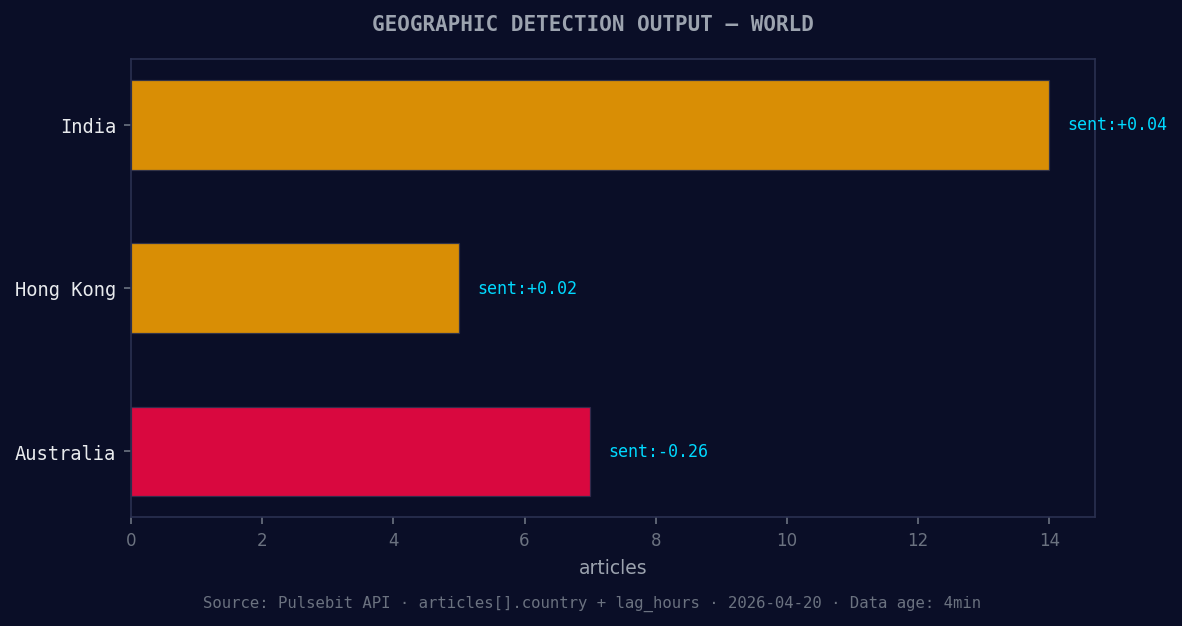
Task: Select the Australia red bar
Action: coord(360,452)
